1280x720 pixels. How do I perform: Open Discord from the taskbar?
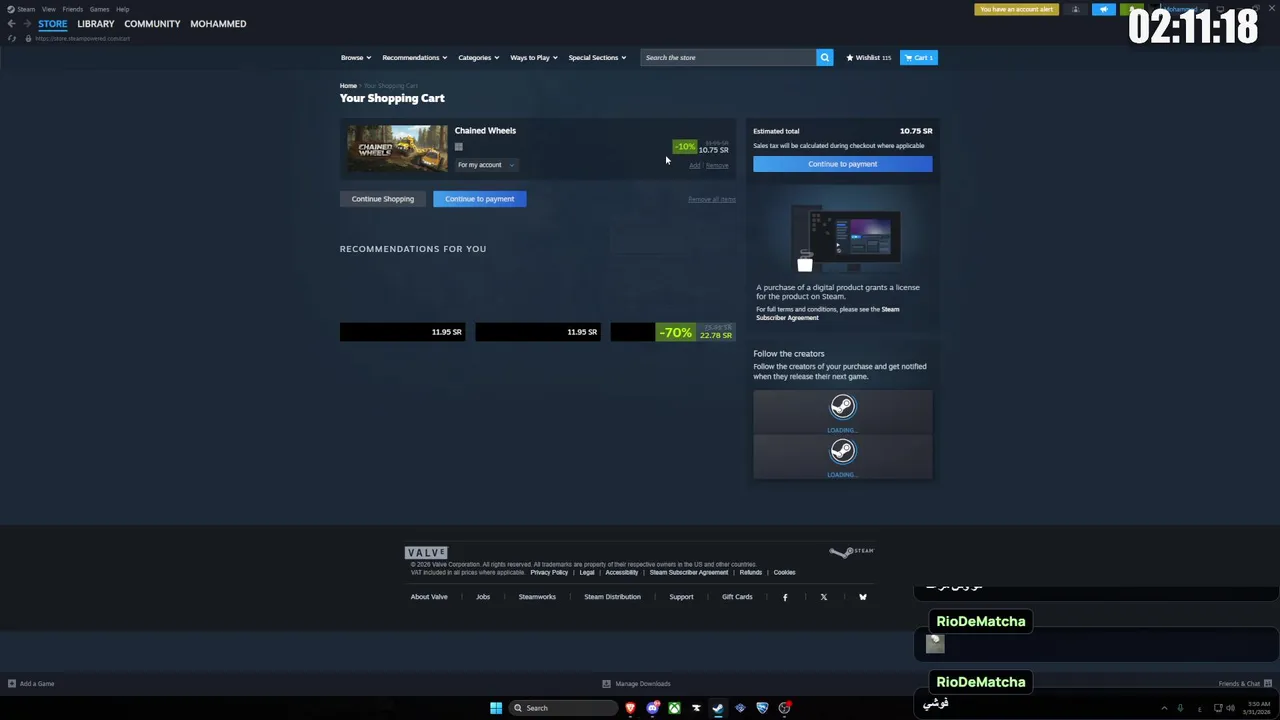pyautogui.click(x=653, y=708)
